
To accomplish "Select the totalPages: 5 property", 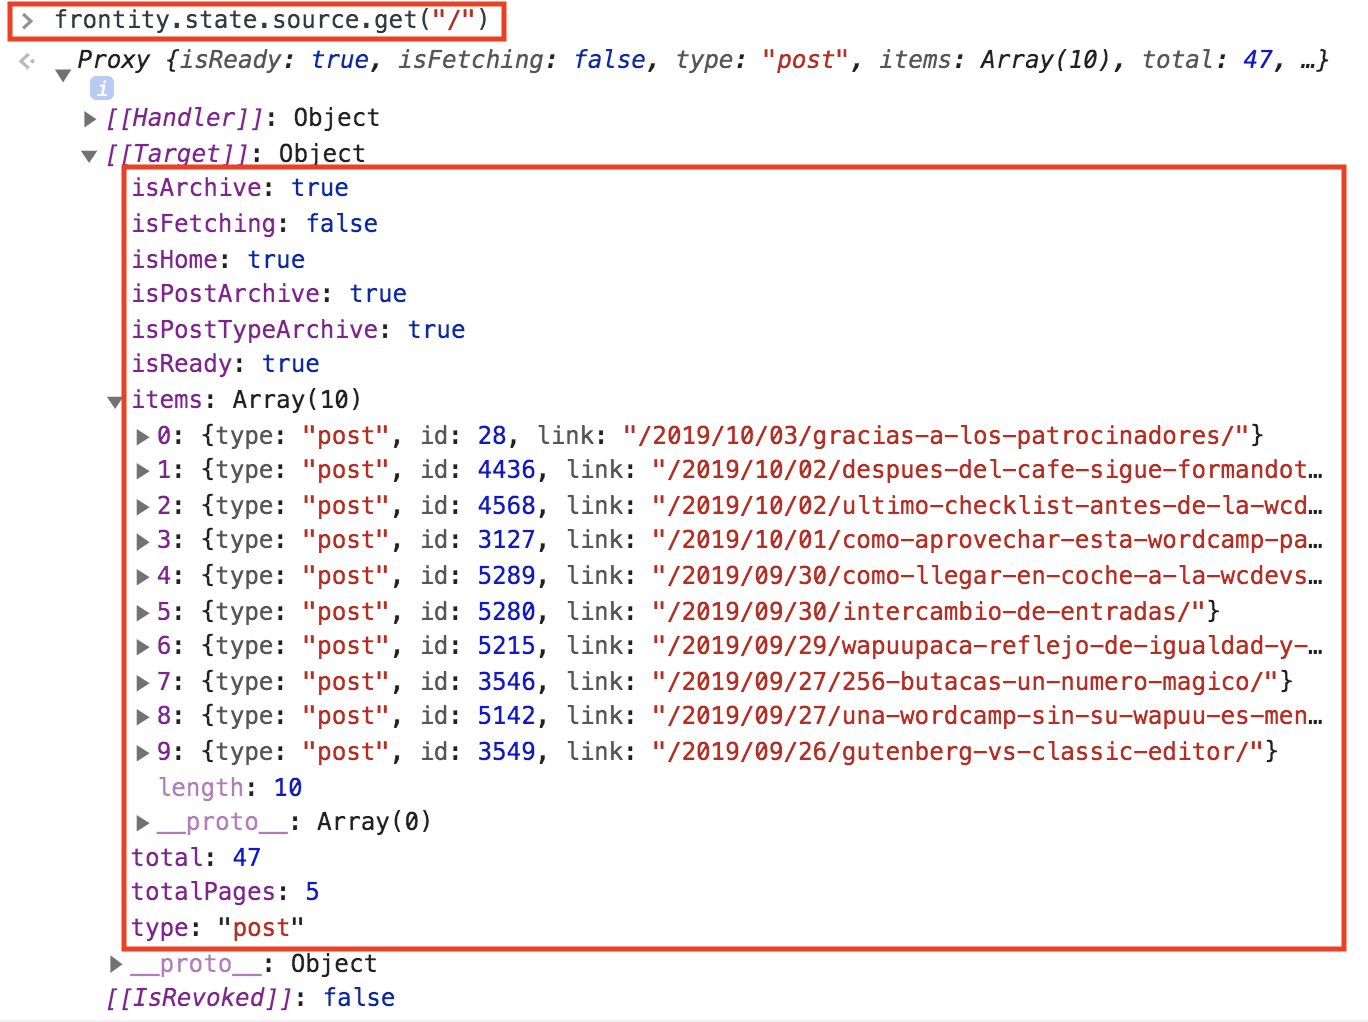I will tap(225, 892).
